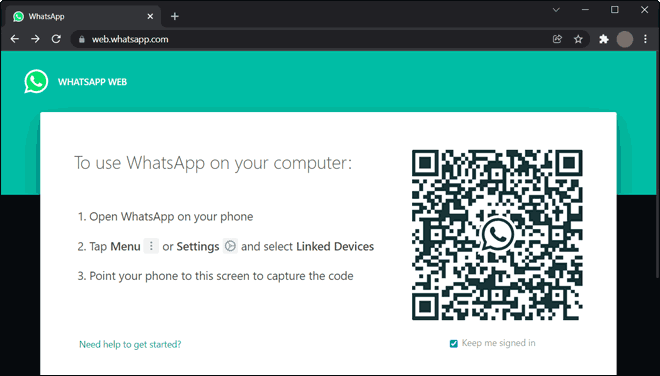Open the share this page icon

[x=557, y=39]
